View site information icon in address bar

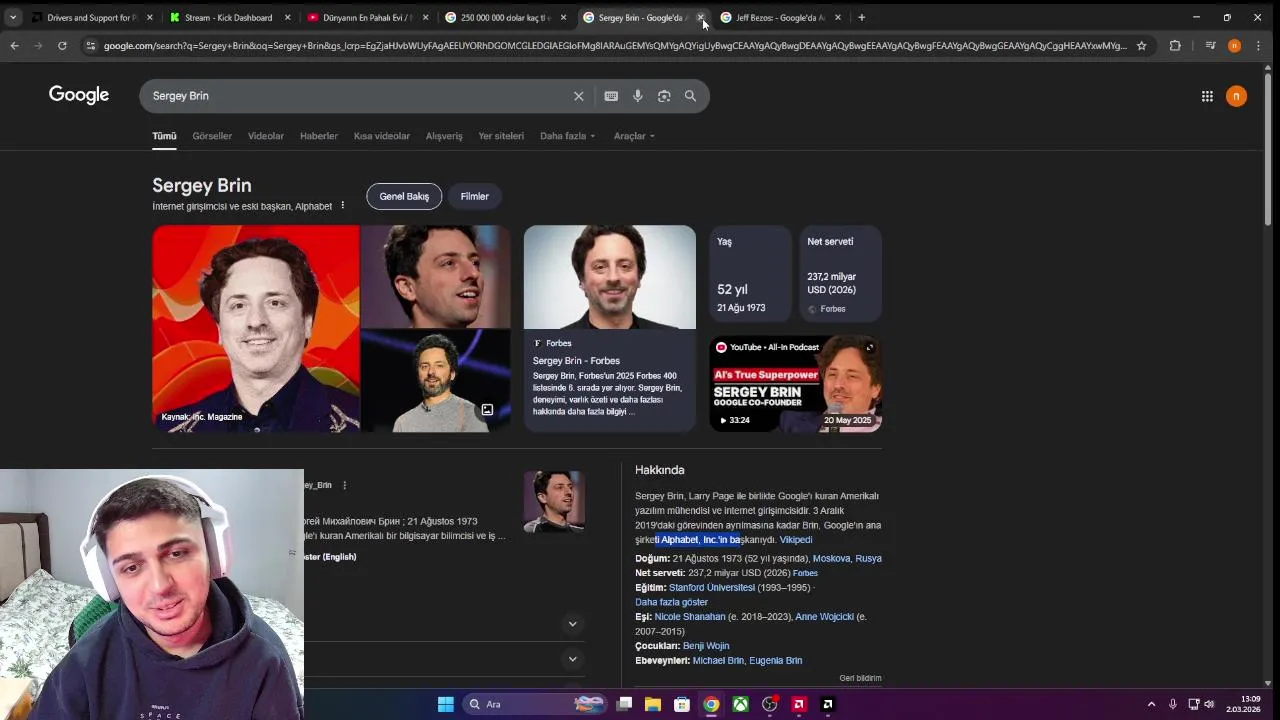pyautogui.click(x=90, y=46)
